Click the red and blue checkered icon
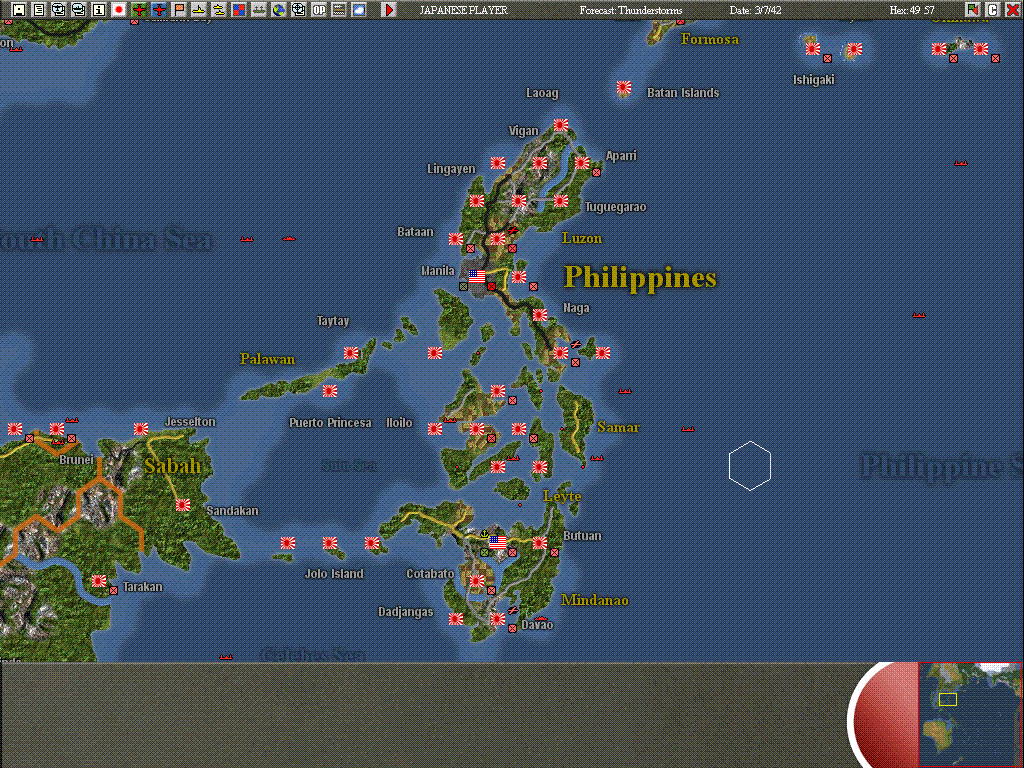 click(239, 10)
